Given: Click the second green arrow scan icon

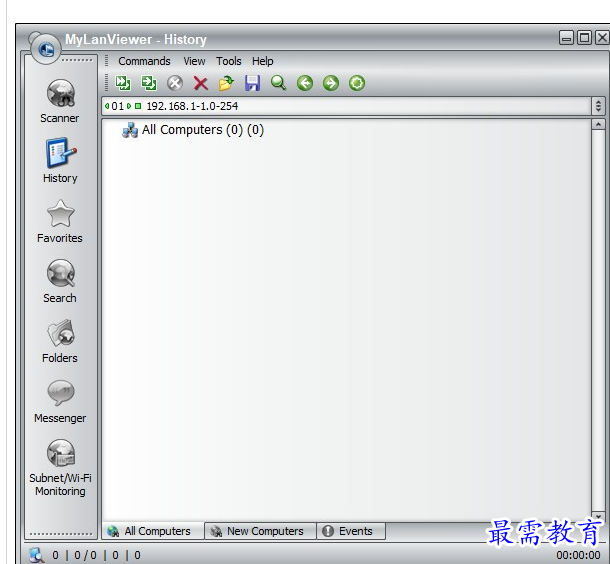Looking at the screenshot, I should tap(149, 83).
